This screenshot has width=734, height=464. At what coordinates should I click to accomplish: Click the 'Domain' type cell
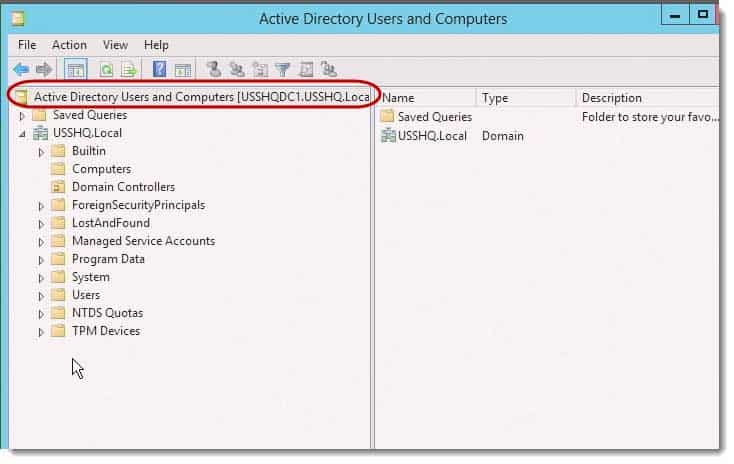(503, 136)
